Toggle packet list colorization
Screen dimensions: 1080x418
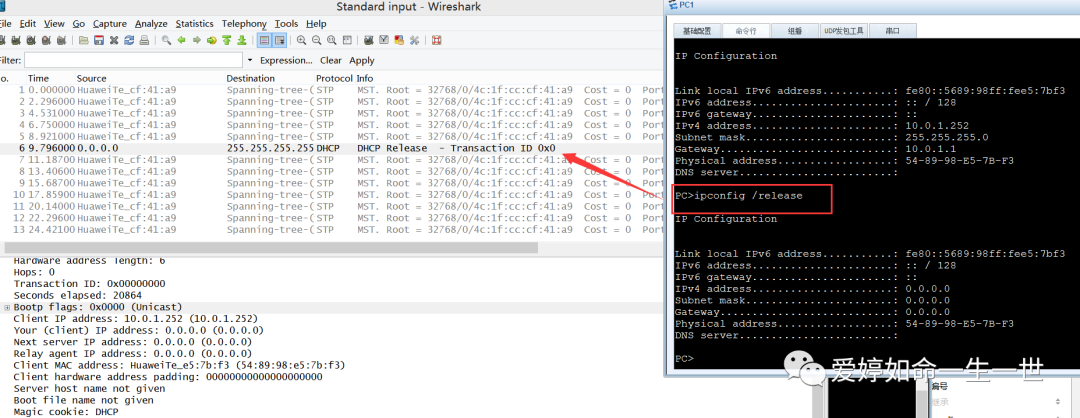click(x=264, y=40)
